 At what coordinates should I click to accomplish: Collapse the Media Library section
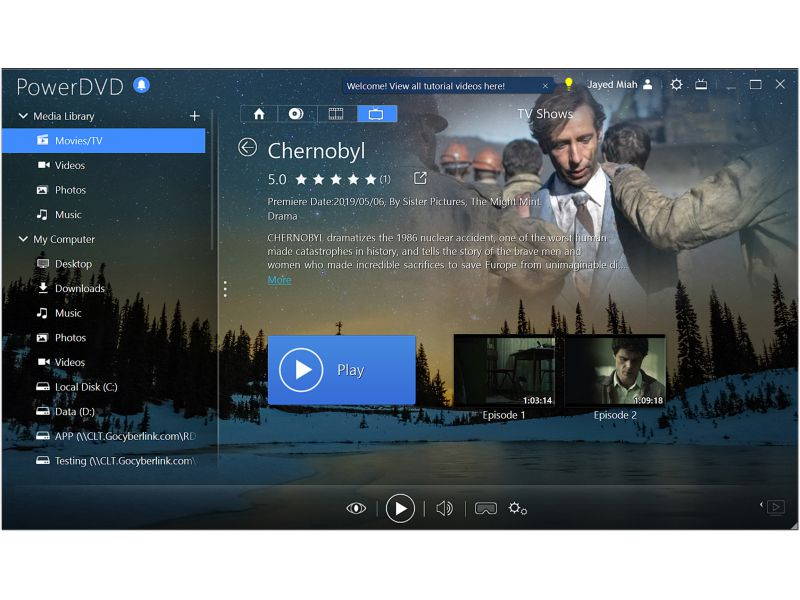[22, 116]
